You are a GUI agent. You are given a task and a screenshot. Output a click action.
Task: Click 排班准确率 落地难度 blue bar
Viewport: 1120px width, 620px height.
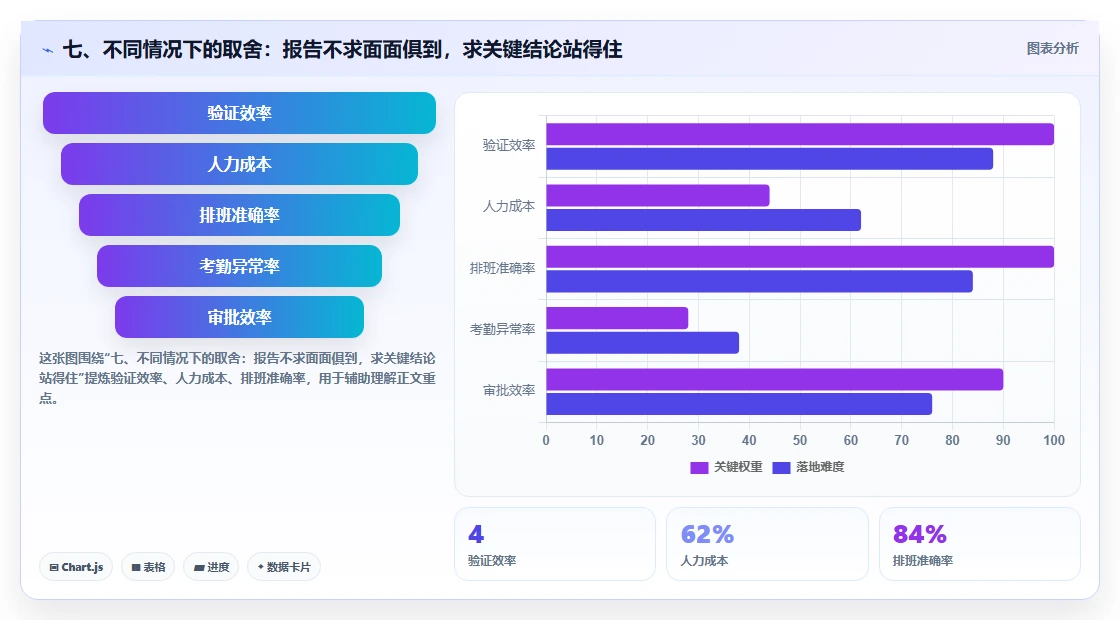[759, 281]
